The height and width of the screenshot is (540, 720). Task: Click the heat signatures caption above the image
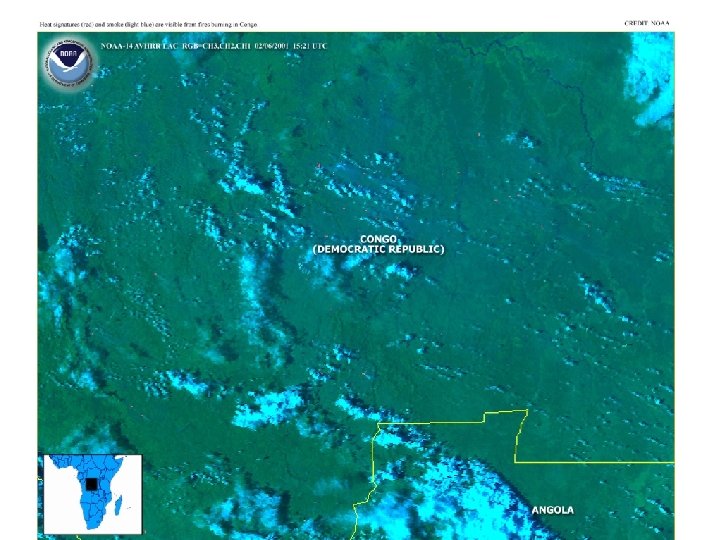click(x=148, y=24)
